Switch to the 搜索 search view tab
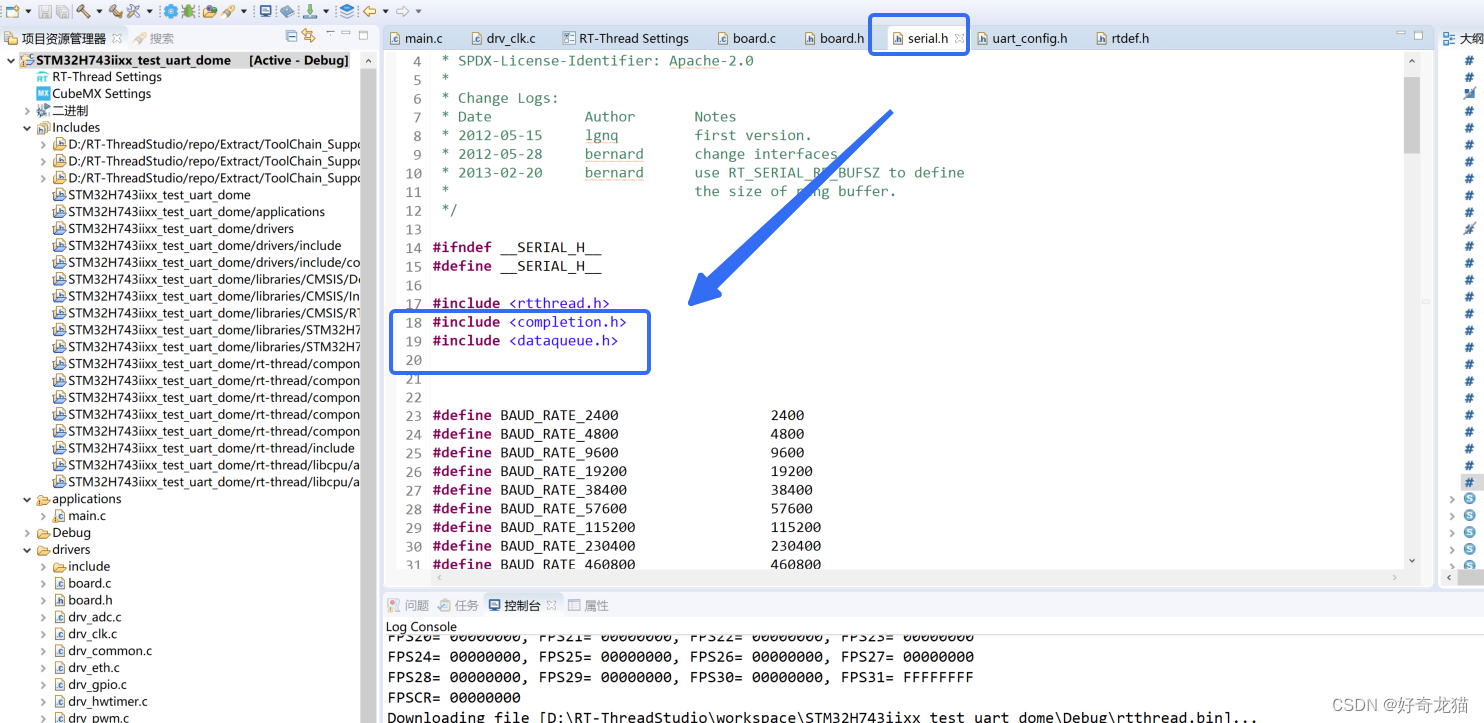Viewport: 1484px width, 723px height. [153, 38]
